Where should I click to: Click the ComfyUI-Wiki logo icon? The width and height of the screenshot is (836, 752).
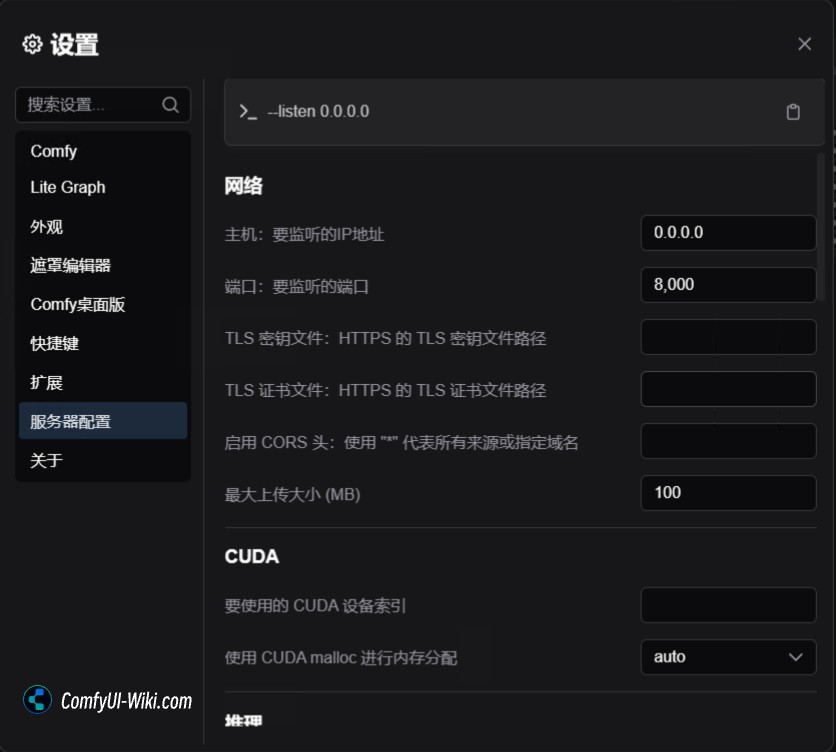[x=38, y=700]
